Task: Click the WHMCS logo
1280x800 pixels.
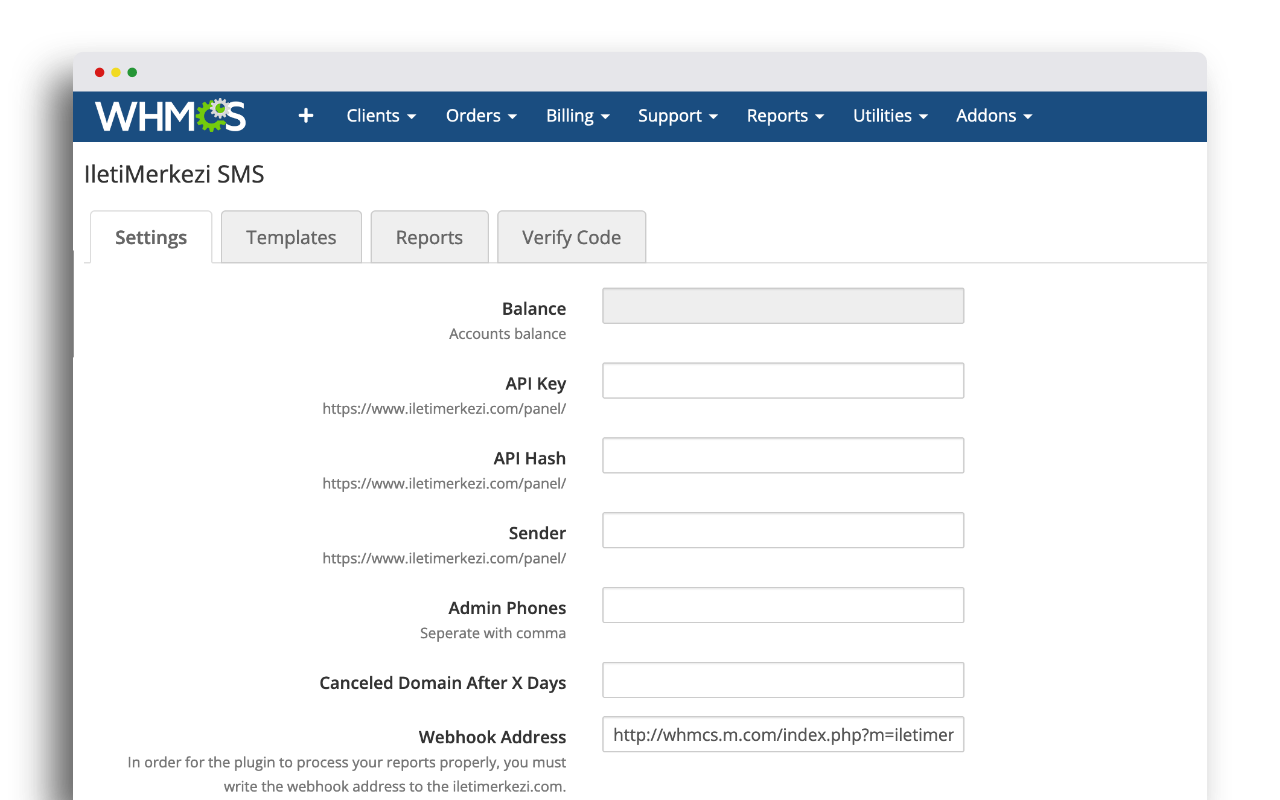Action: 170,116
